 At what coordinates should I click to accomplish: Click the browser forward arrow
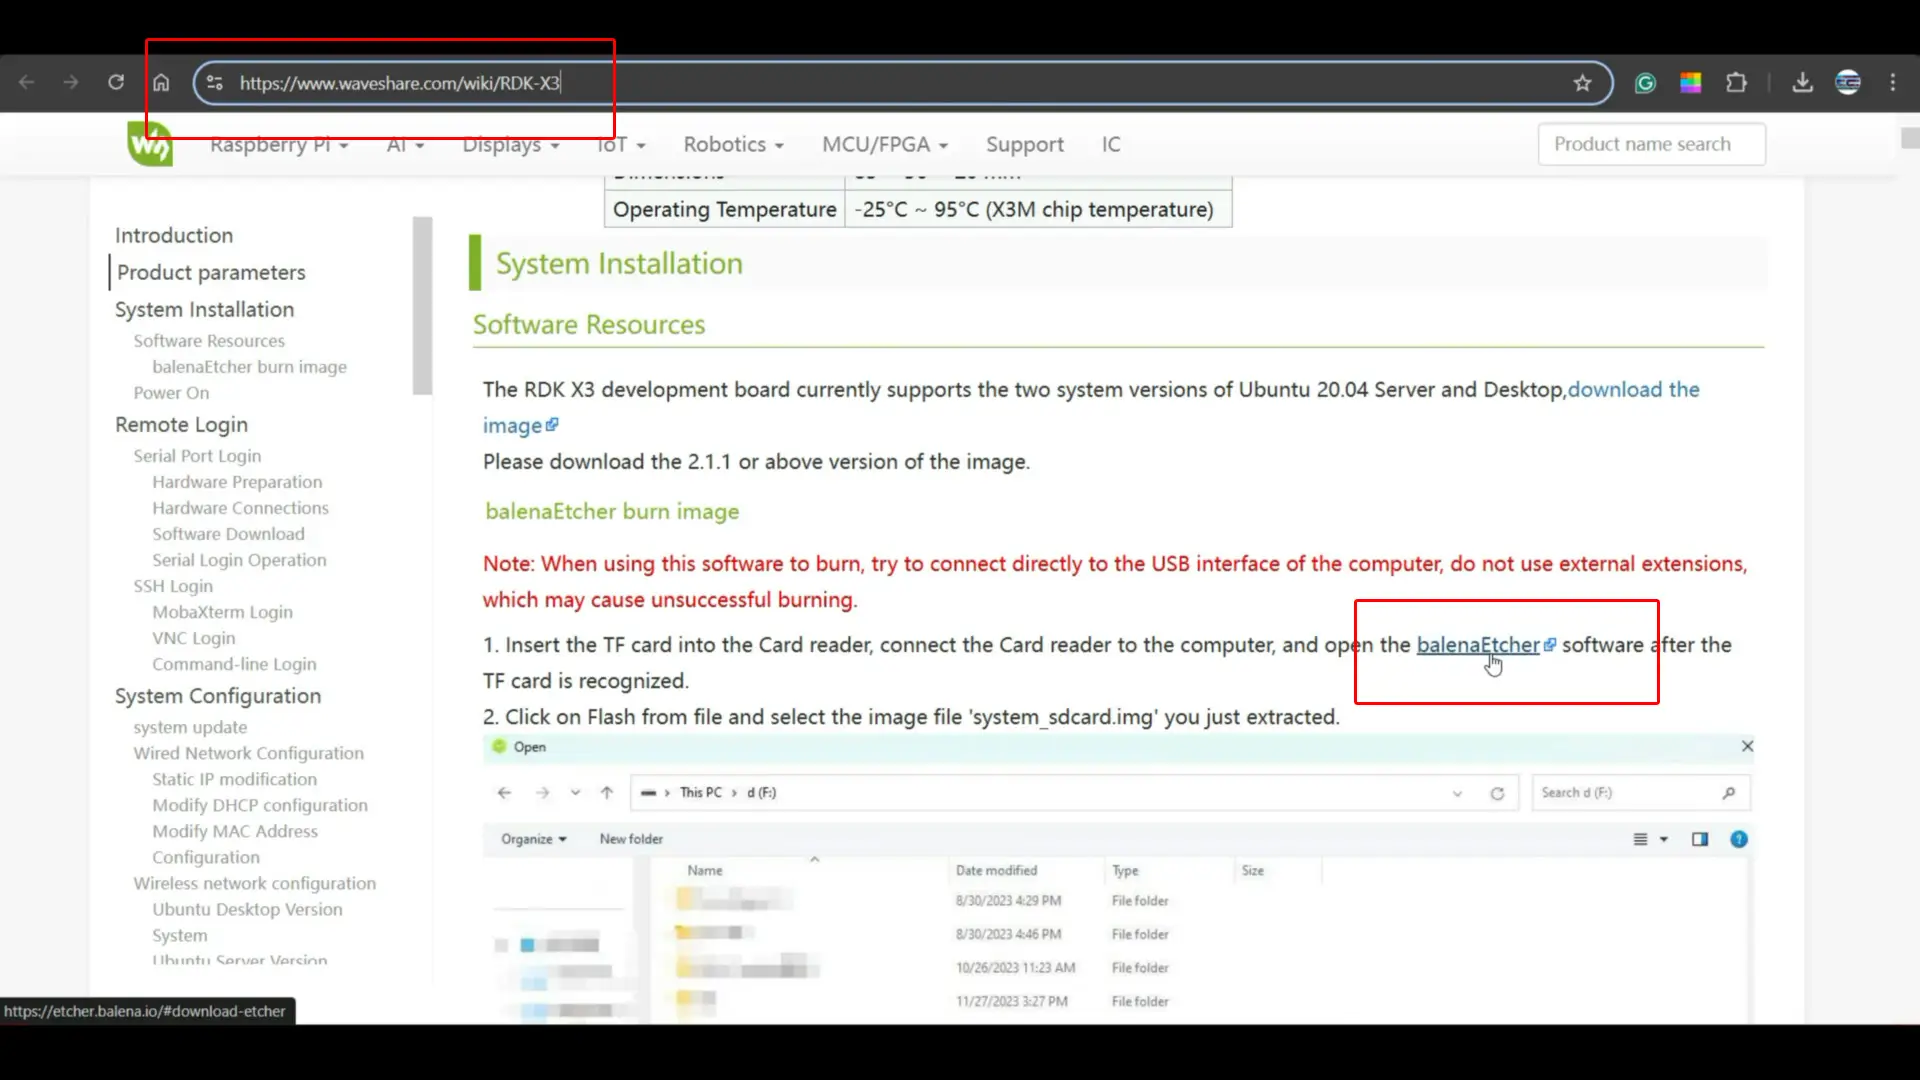(x=71, y=82)
